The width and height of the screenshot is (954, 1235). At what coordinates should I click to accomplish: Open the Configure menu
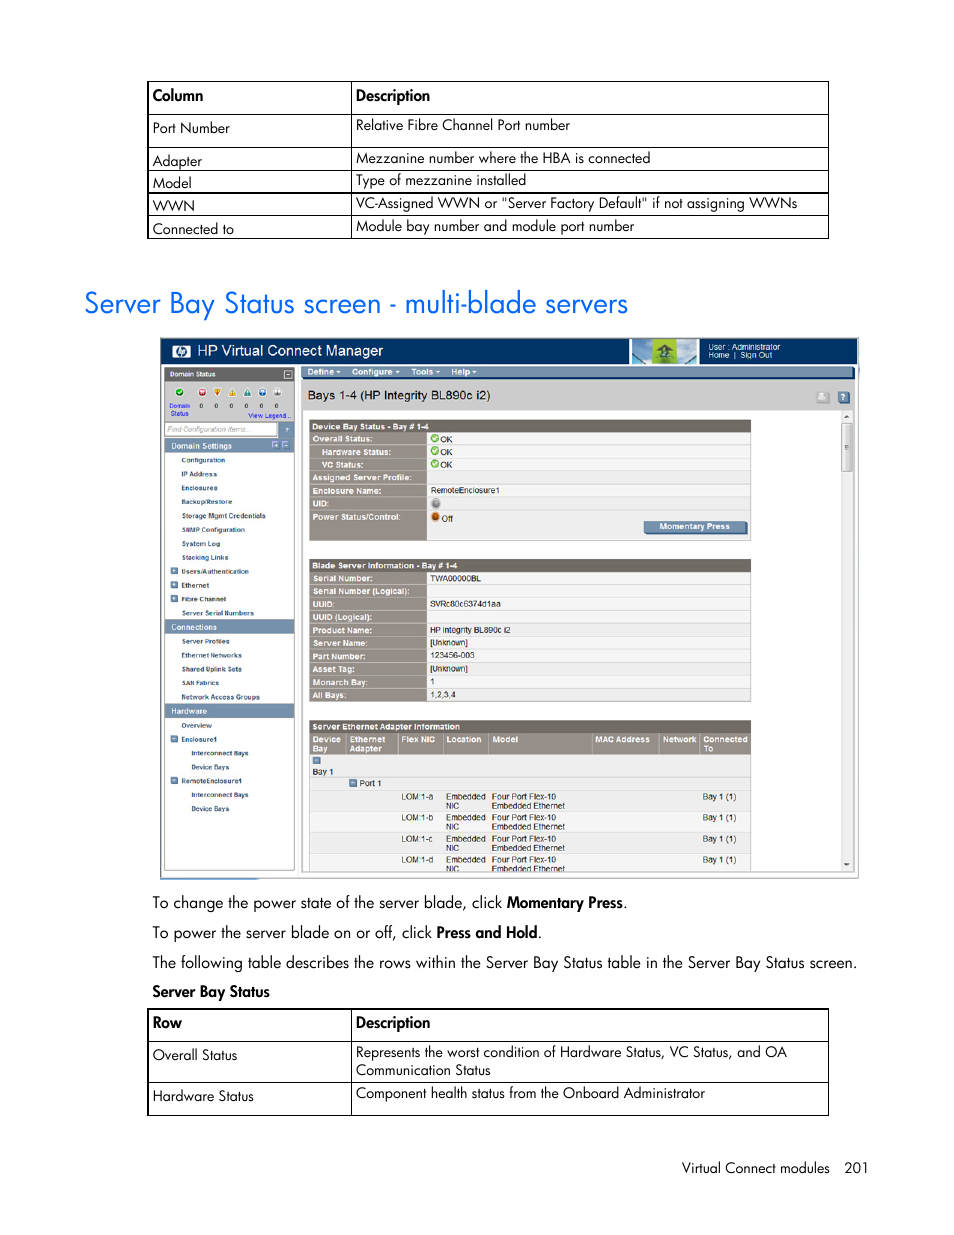click(x=375, y=372)
